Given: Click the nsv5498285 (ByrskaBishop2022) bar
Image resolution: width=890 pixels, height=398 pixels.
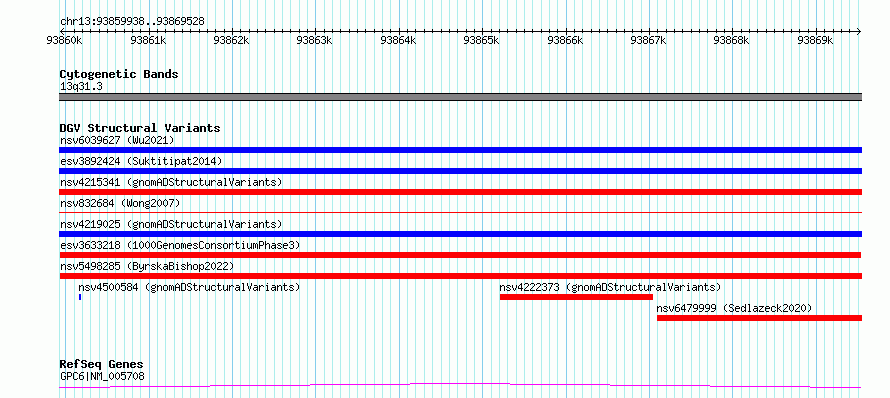Looking at the screenshot, I should [x=460, y=276].
